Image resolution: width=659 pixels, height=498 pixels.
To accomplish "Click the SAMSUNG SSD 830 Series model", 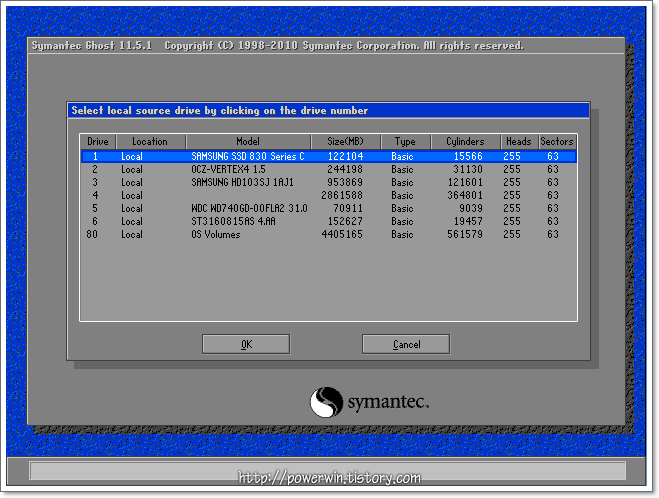I will point(248,156).
